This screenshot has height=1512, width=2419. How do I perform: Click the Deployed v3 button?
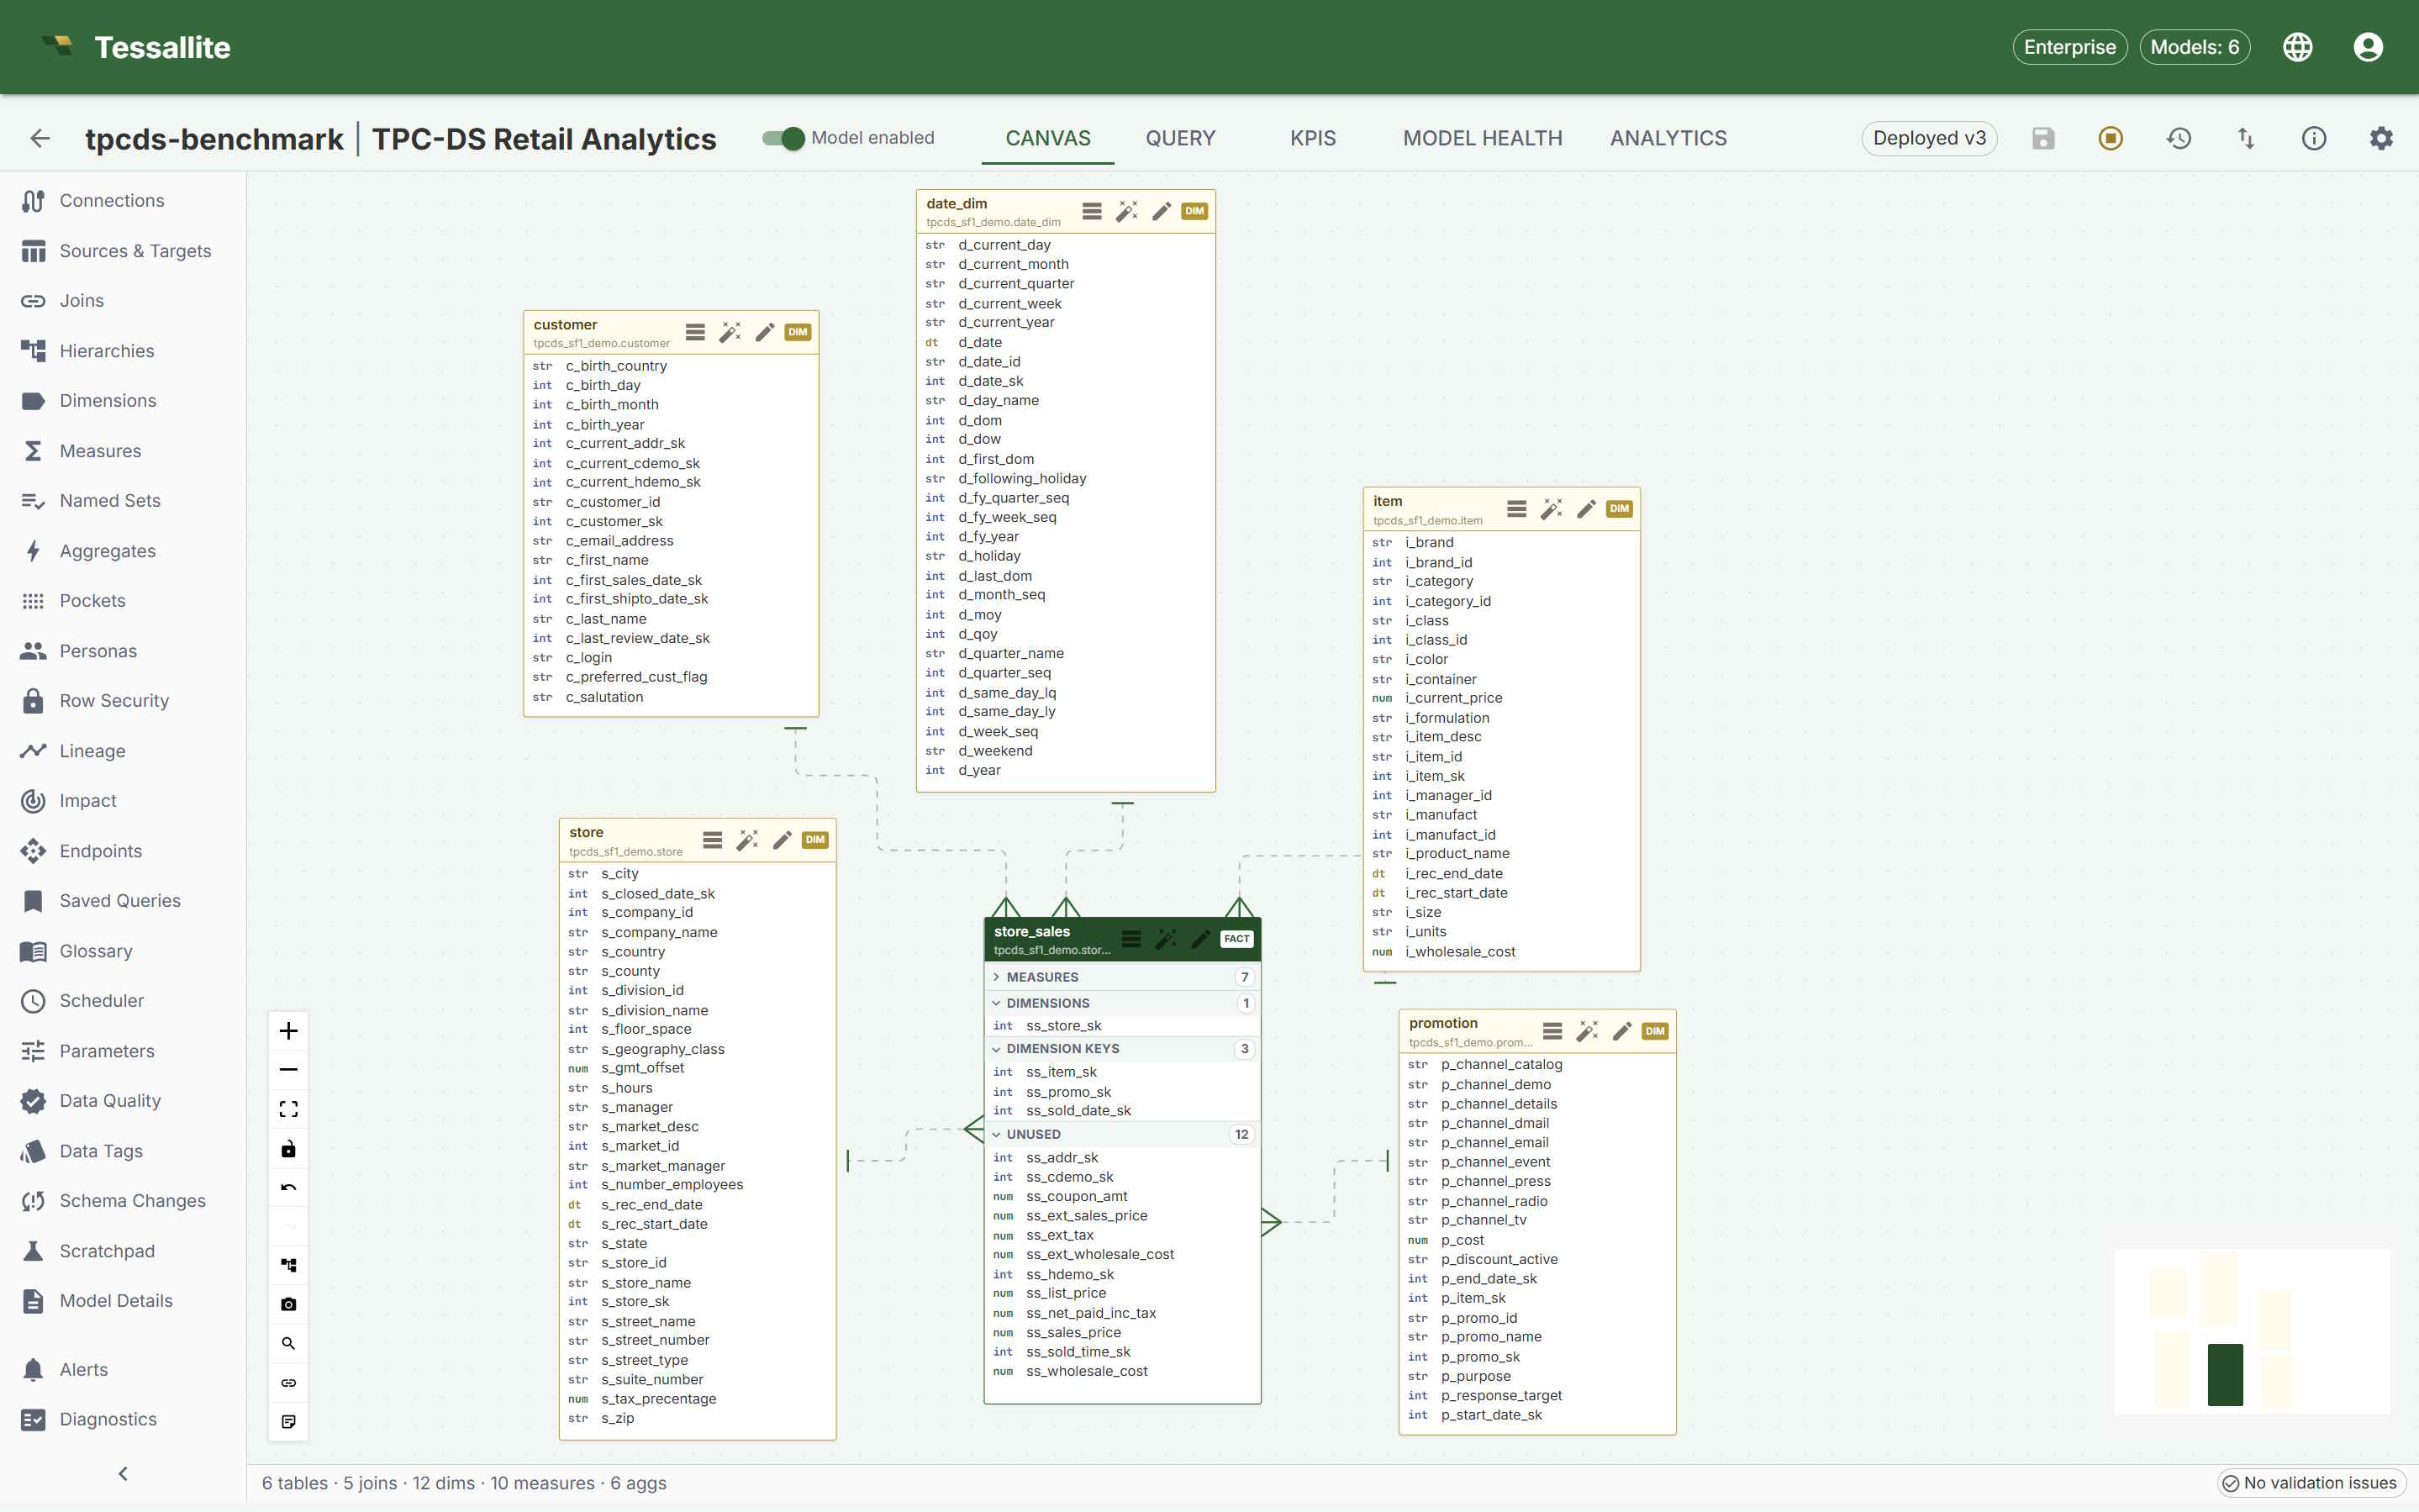[1929, 138]
